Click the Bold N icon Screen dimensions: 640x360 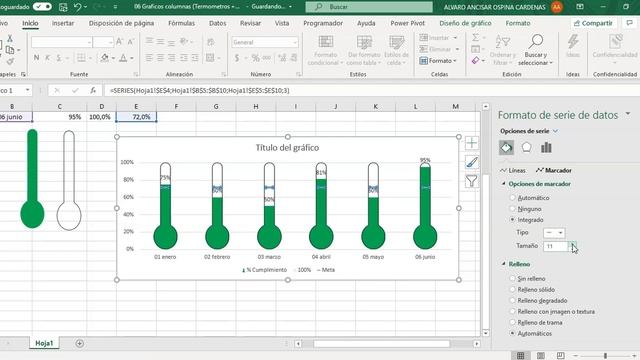pos(36,58)
